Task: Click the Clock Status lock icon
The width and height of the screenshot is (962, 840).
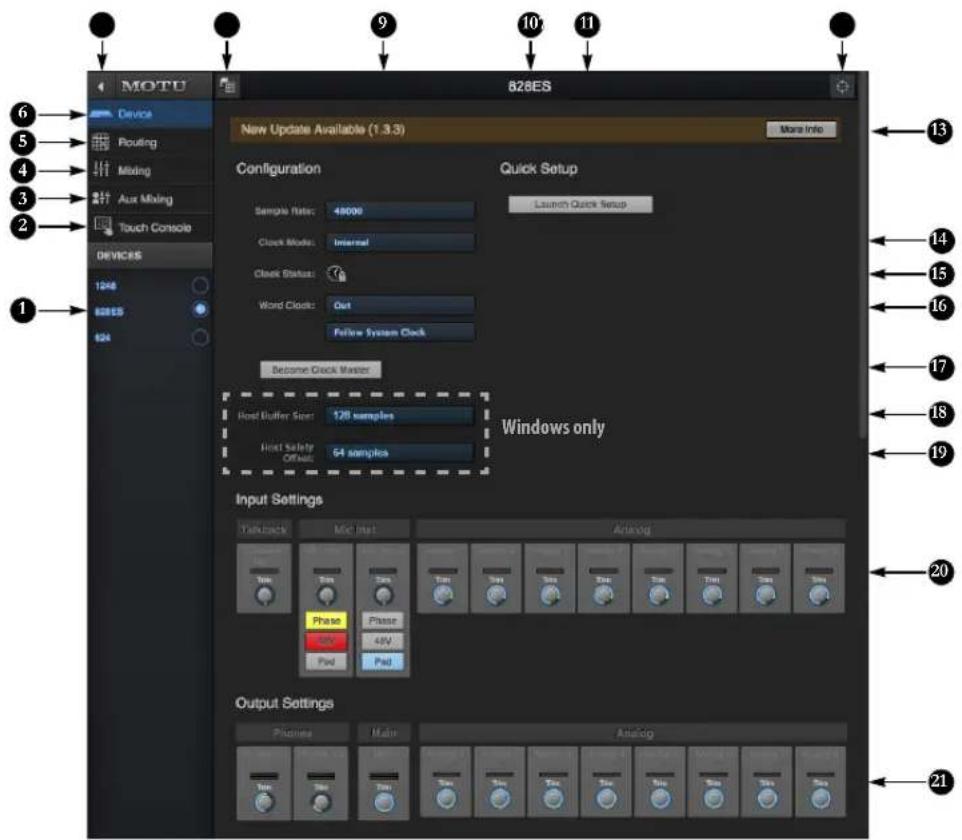Action: coord(336,274)
